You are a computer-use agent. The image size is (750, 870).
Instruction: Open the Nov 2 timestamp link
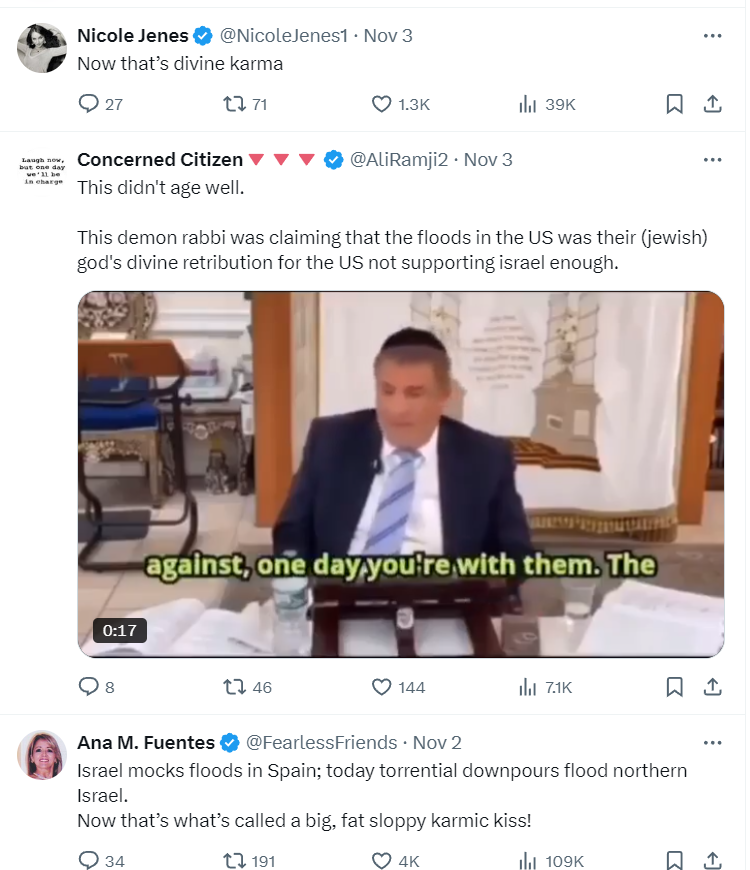(x=437, y=743)
